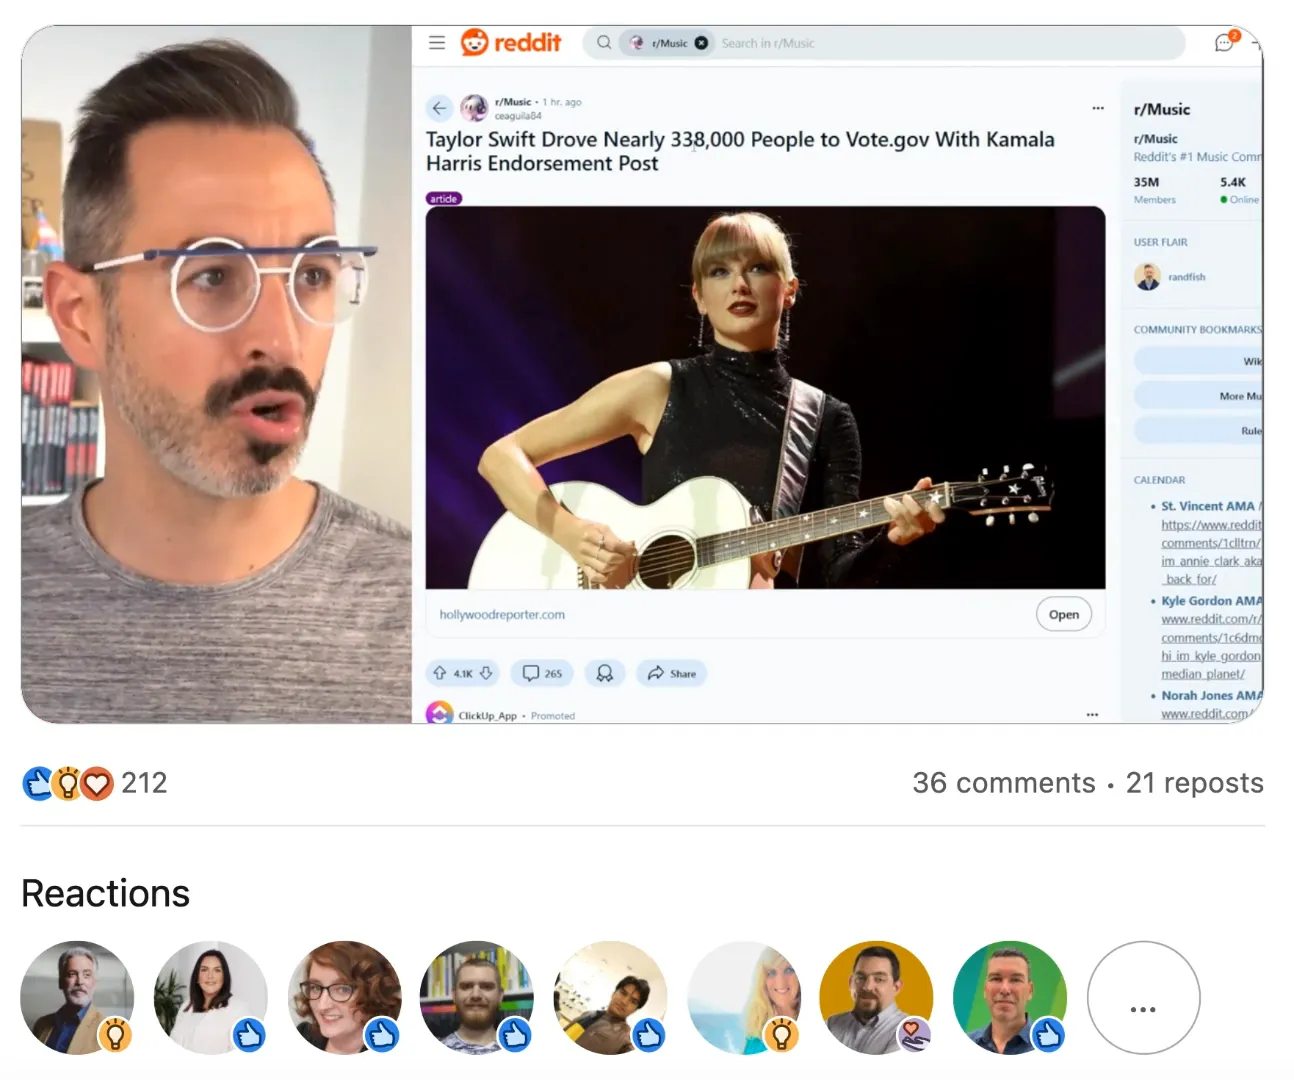1294x1080 pixels.
Task: Click the Norah Jones AMA calendar entry
Action: [x=1211, y=695]
